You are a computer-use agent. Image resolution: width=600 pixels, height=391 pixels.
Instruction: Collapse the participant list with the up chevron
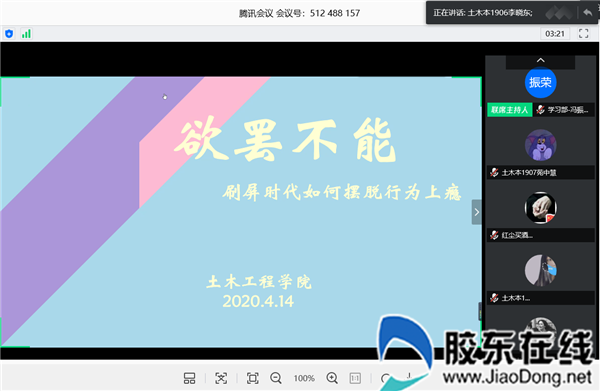pyautogui.click(x=540, y=60)
